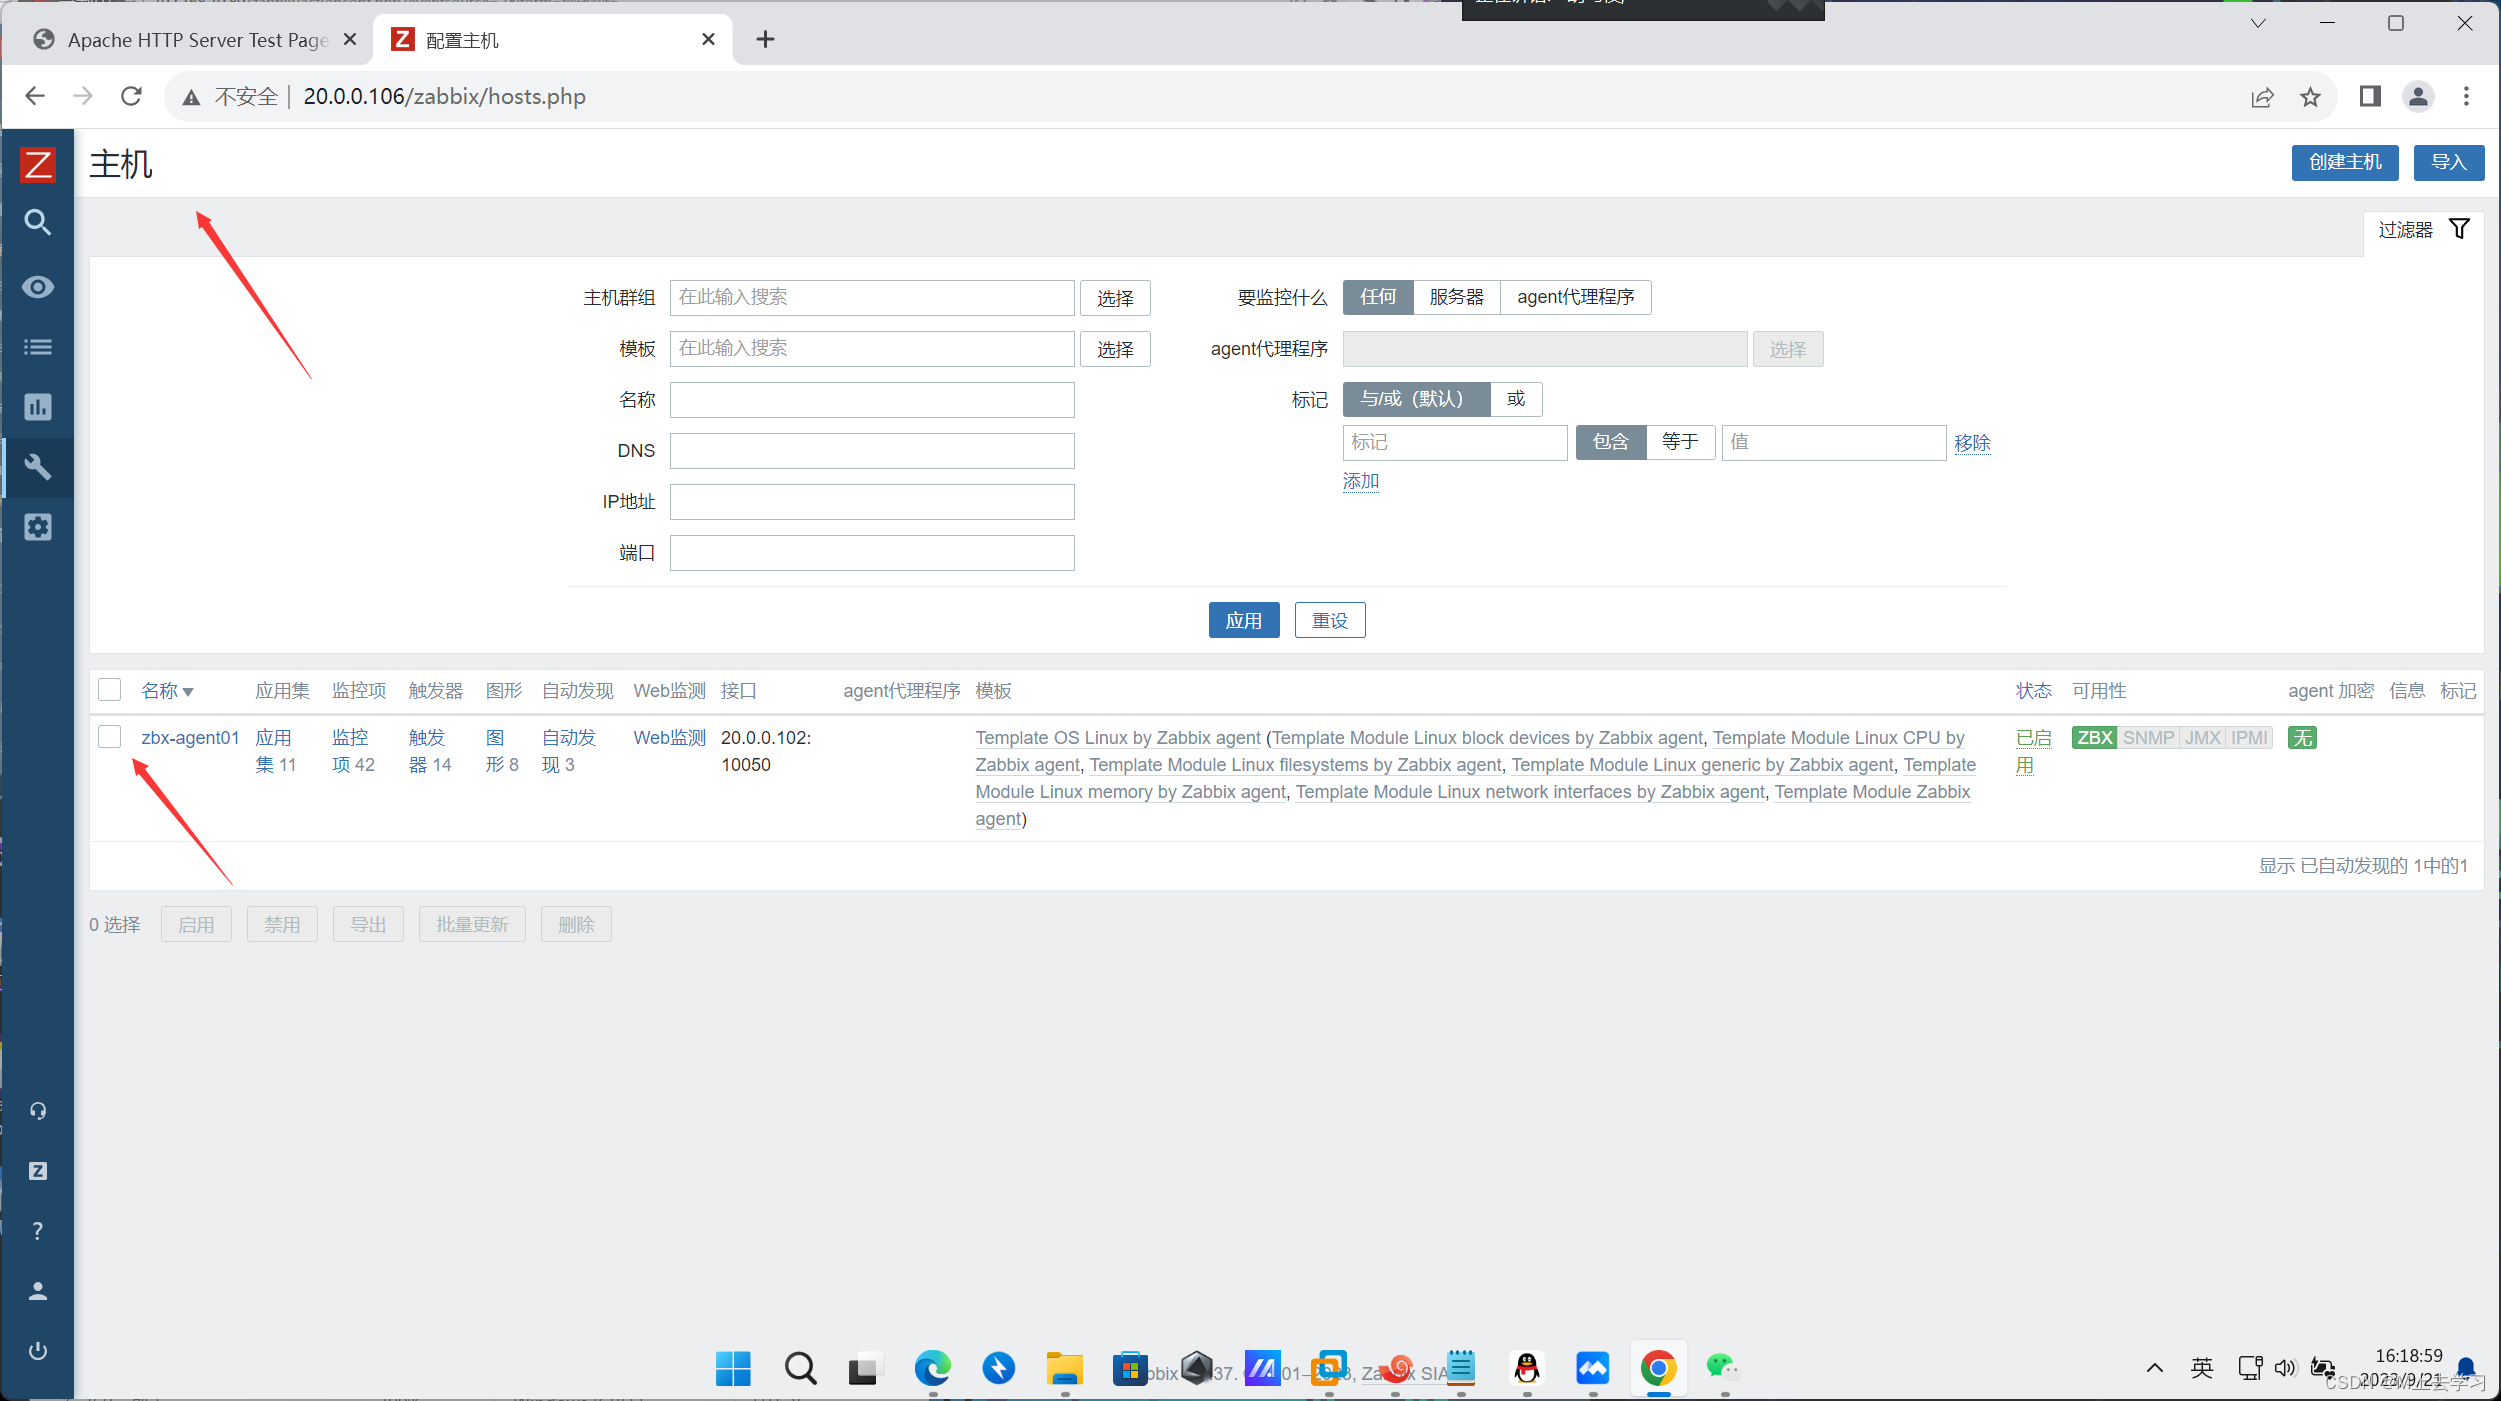Sort by the 状态 column header
This screenshot has width=2501, height=1401.
tap(2033, 691)
